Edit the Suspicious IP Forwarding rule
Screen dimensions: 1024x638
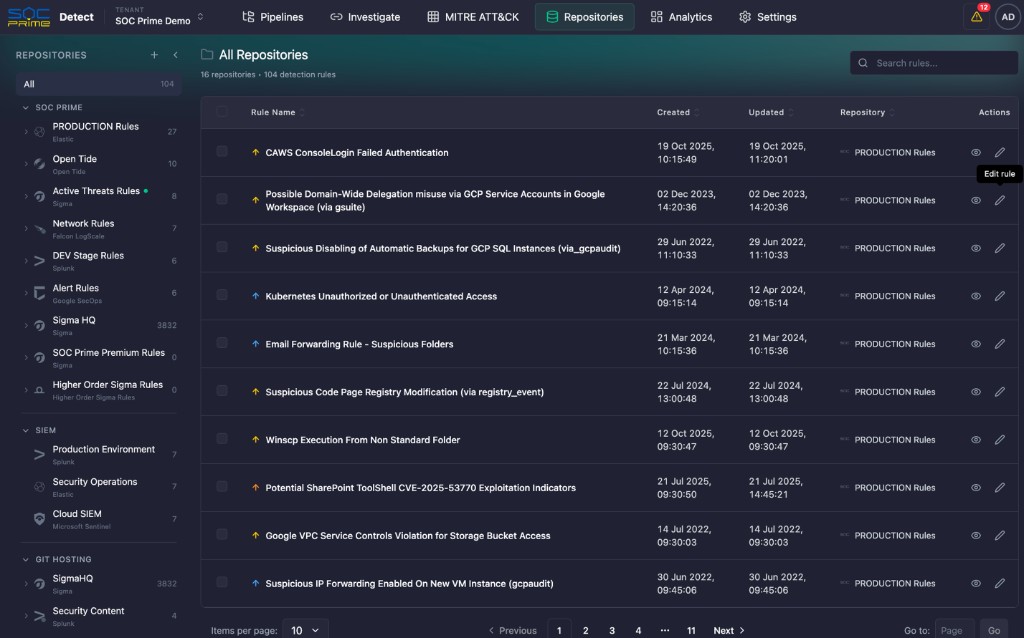[999, 583]
